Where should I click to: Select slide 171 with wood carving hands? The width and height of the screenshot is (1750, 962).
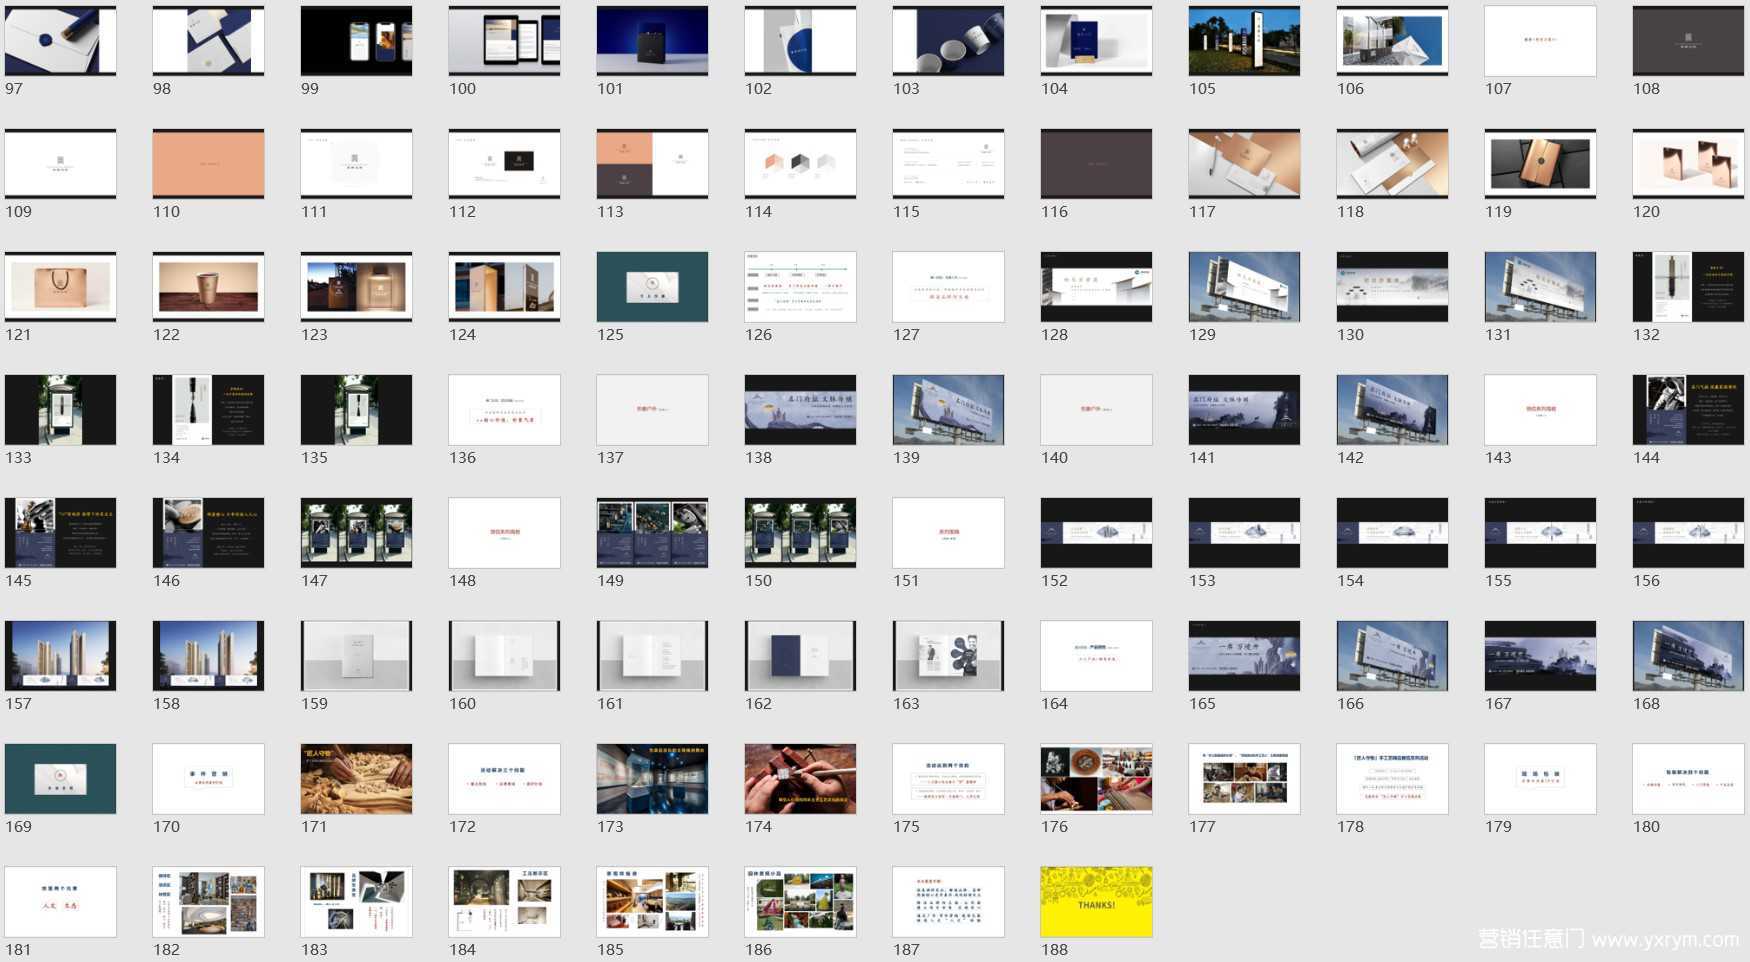pos(356,779)
